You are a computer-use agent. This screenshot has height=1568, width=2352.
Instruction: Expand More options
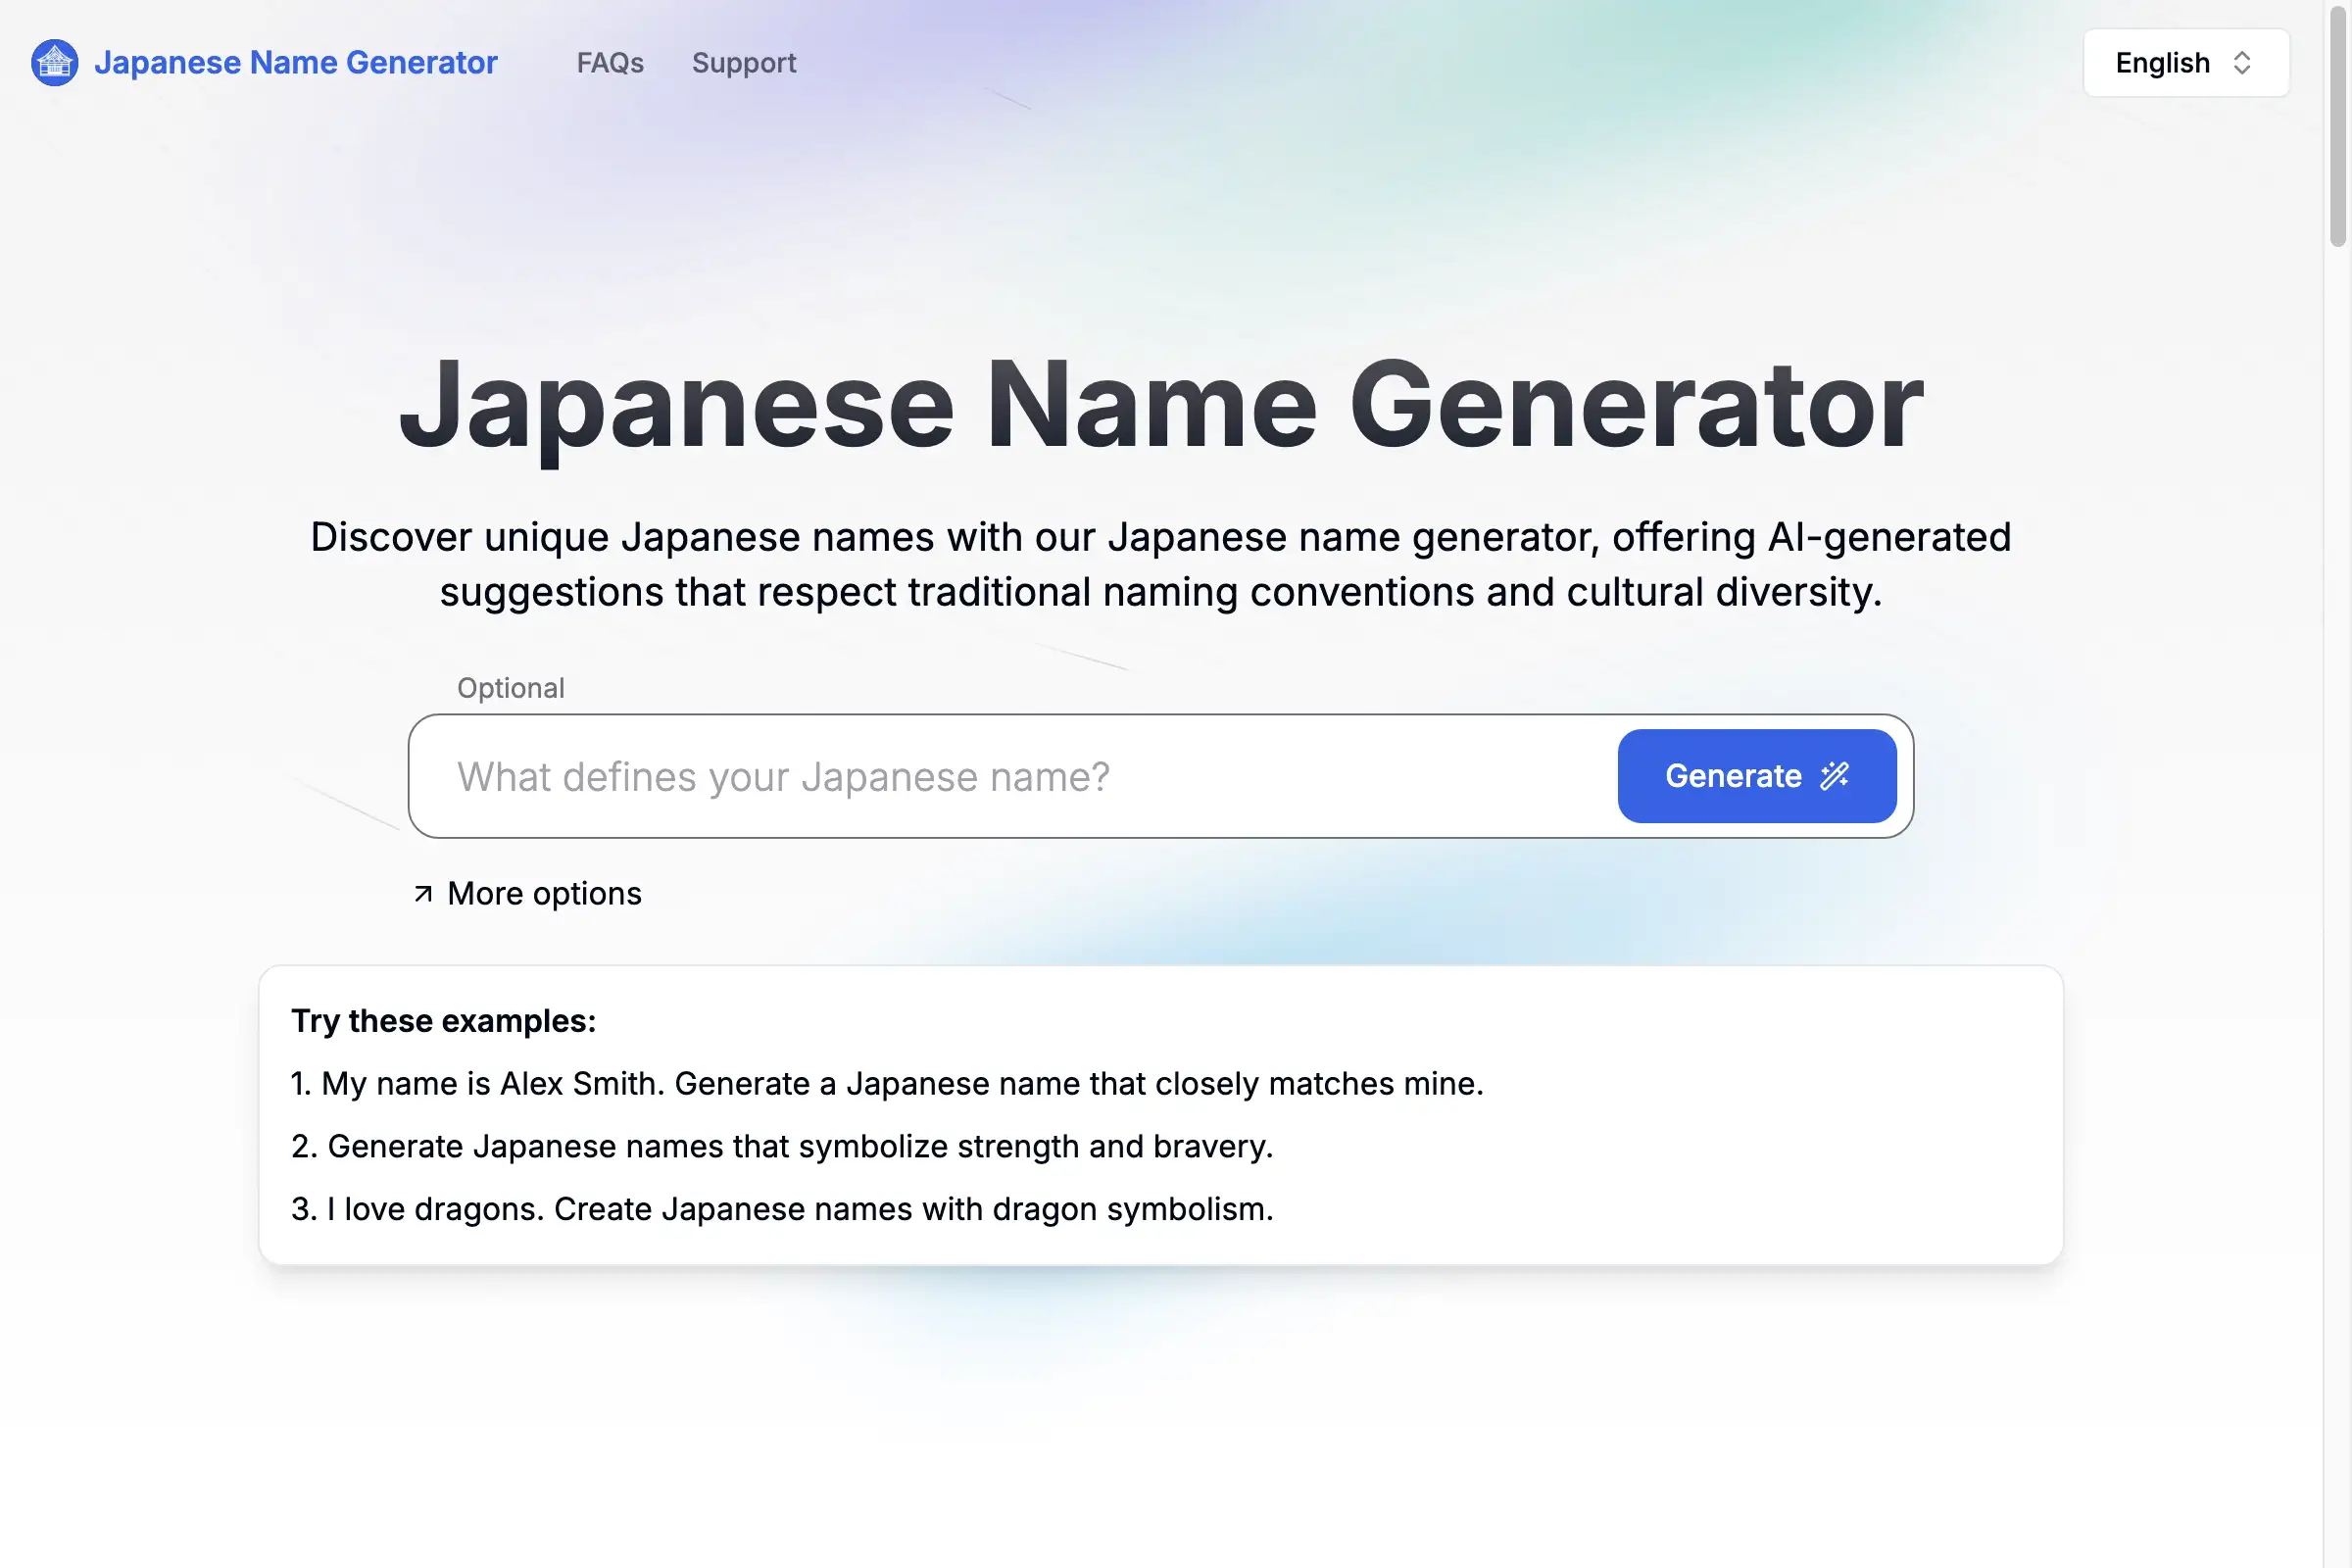pos(543,894)
